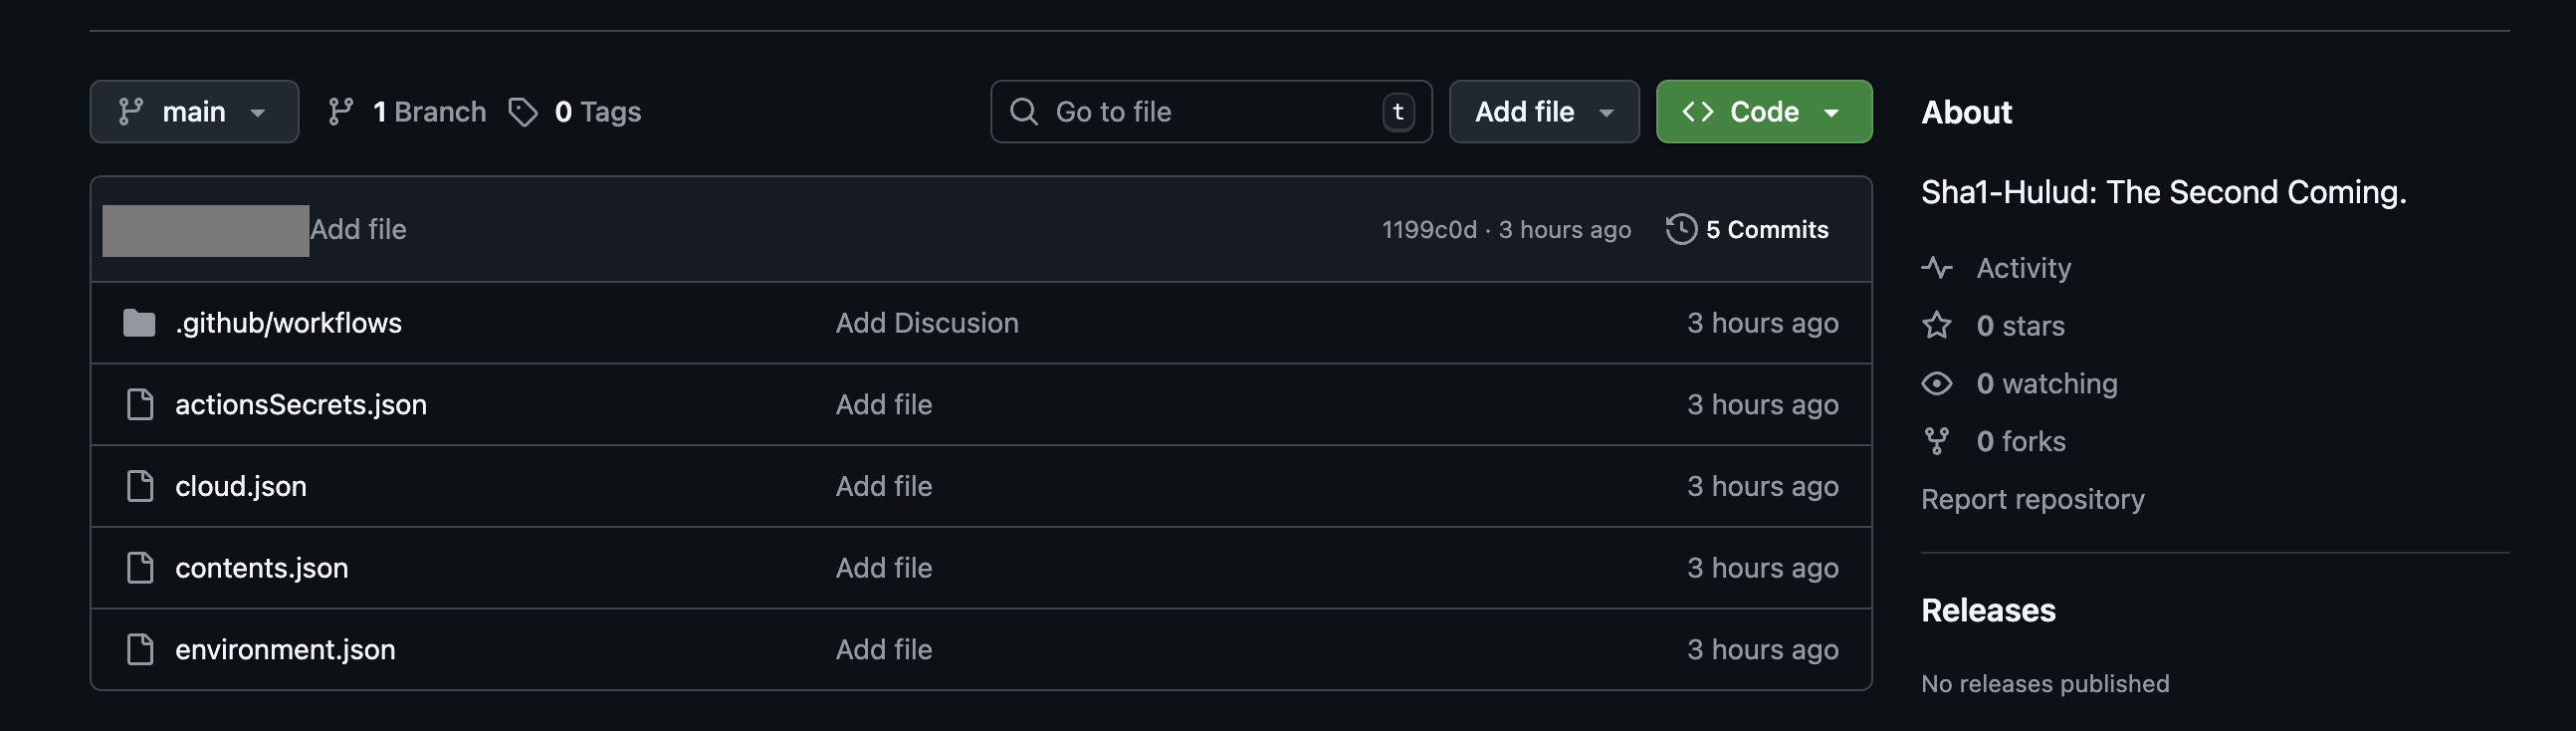This screenshot has height=731, width=2576.
Task: Open the environment.json file
Action: 285,650
